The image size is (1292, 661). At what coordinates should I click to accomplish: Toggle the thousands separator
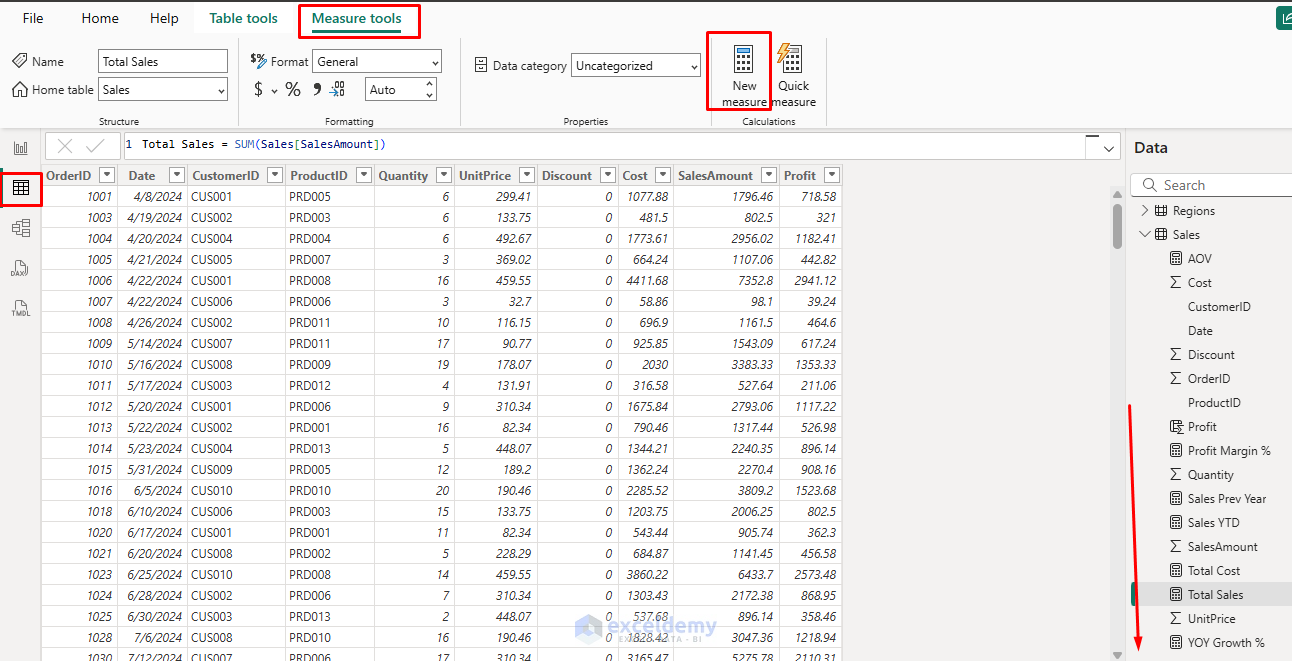(315, 89)
